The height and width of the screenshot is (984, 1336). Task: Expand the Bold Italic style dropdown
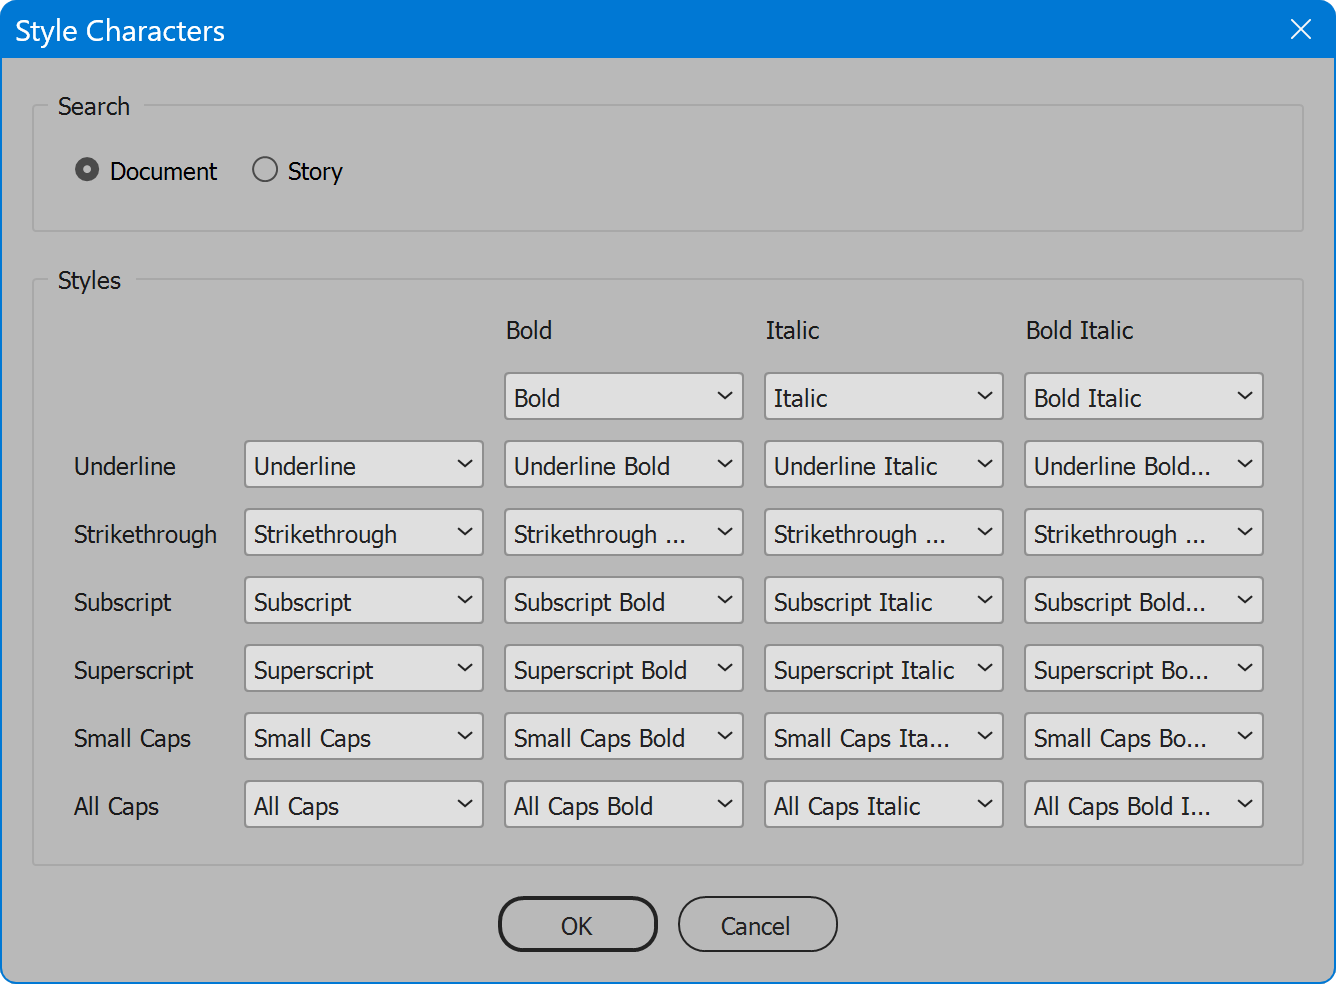(1143, 397)
